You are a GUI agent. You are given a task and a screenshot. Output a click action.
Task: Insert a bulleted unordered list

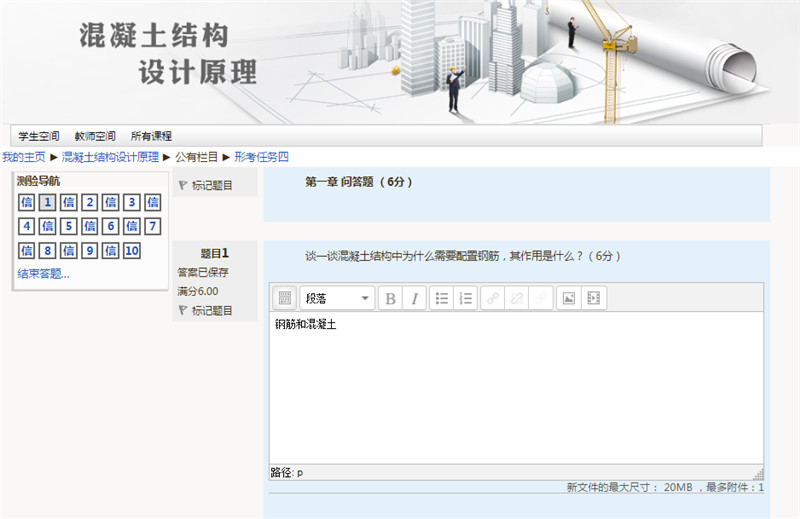442,298
